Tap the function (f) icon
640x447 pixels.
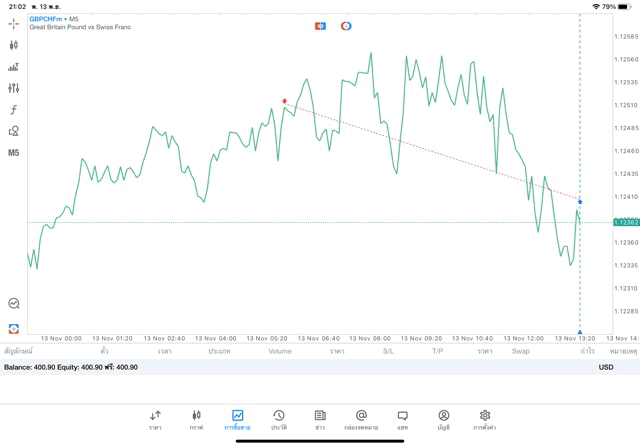point(14,110)
